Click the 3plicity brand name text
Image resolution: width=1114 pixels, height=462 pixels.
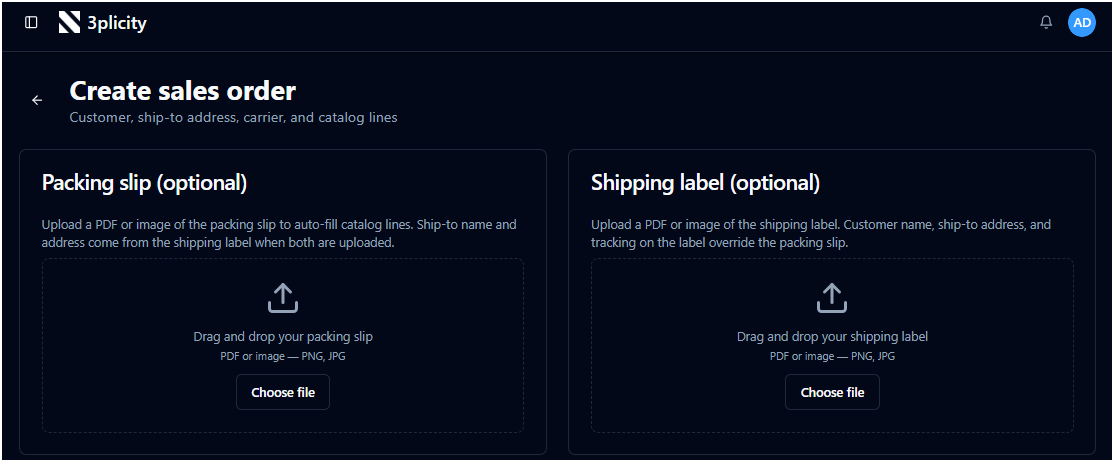pos(117,23)
